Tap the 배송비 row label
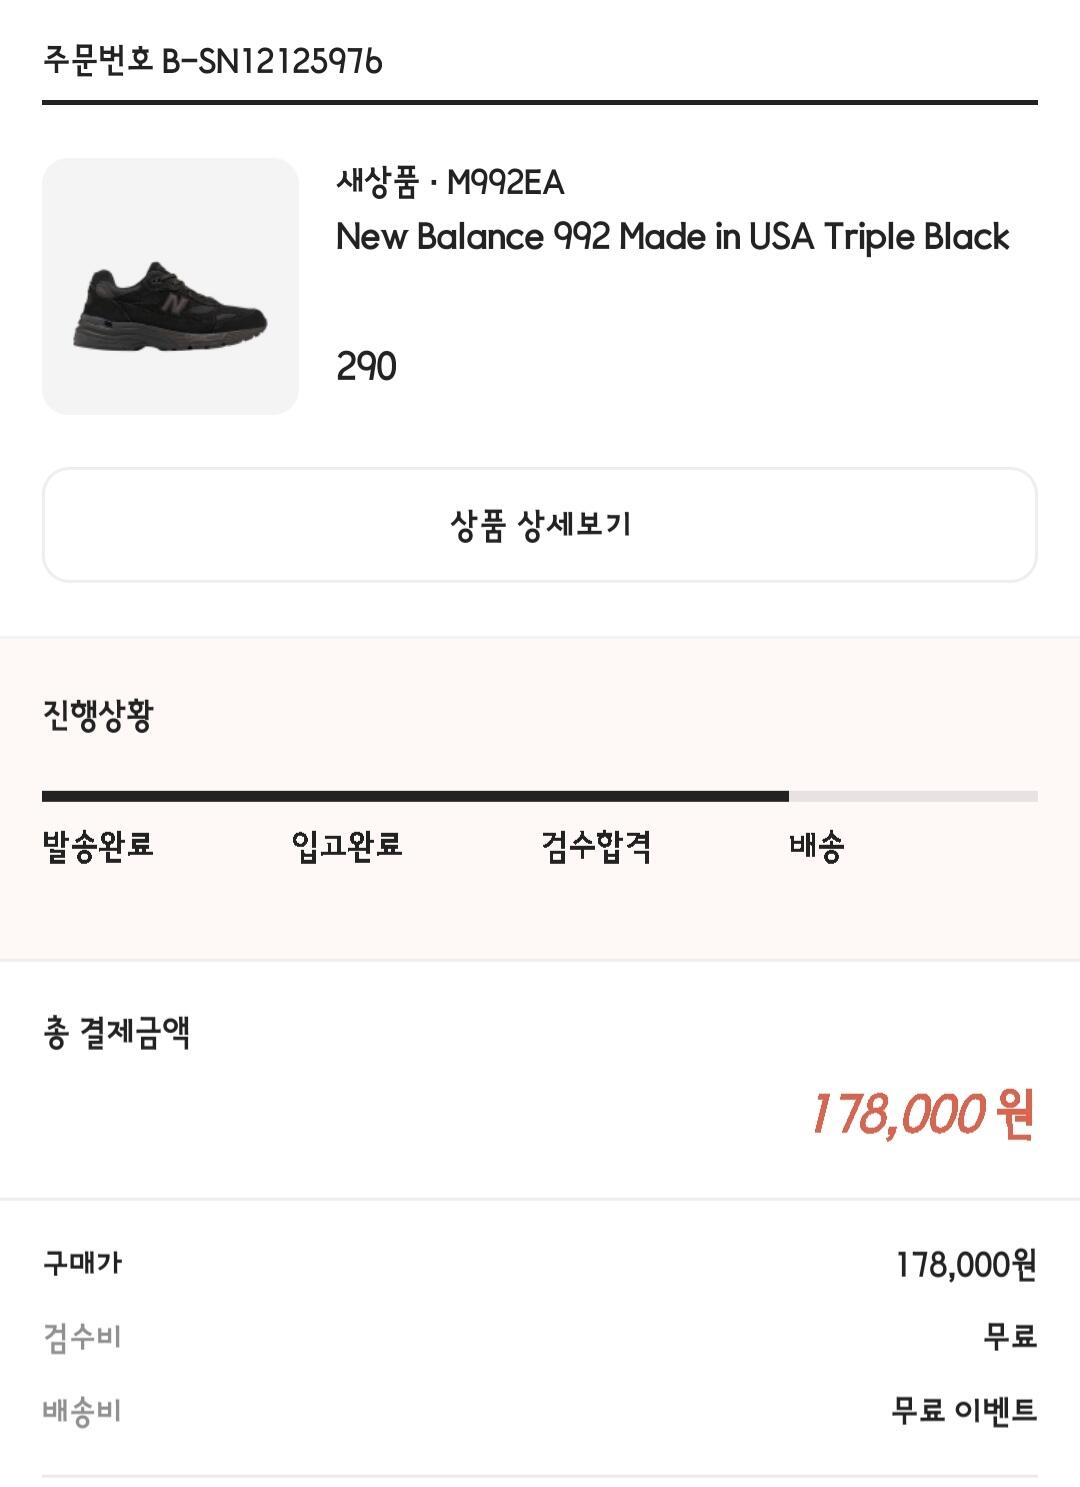Screen dimensions: 1080x1487 coord(82,1411)
